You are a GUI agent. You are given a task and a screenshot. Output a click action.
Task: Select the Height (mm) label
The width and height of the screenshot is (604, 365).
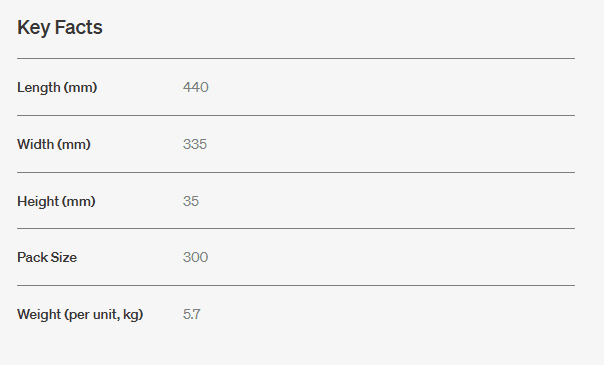(56, 201)
